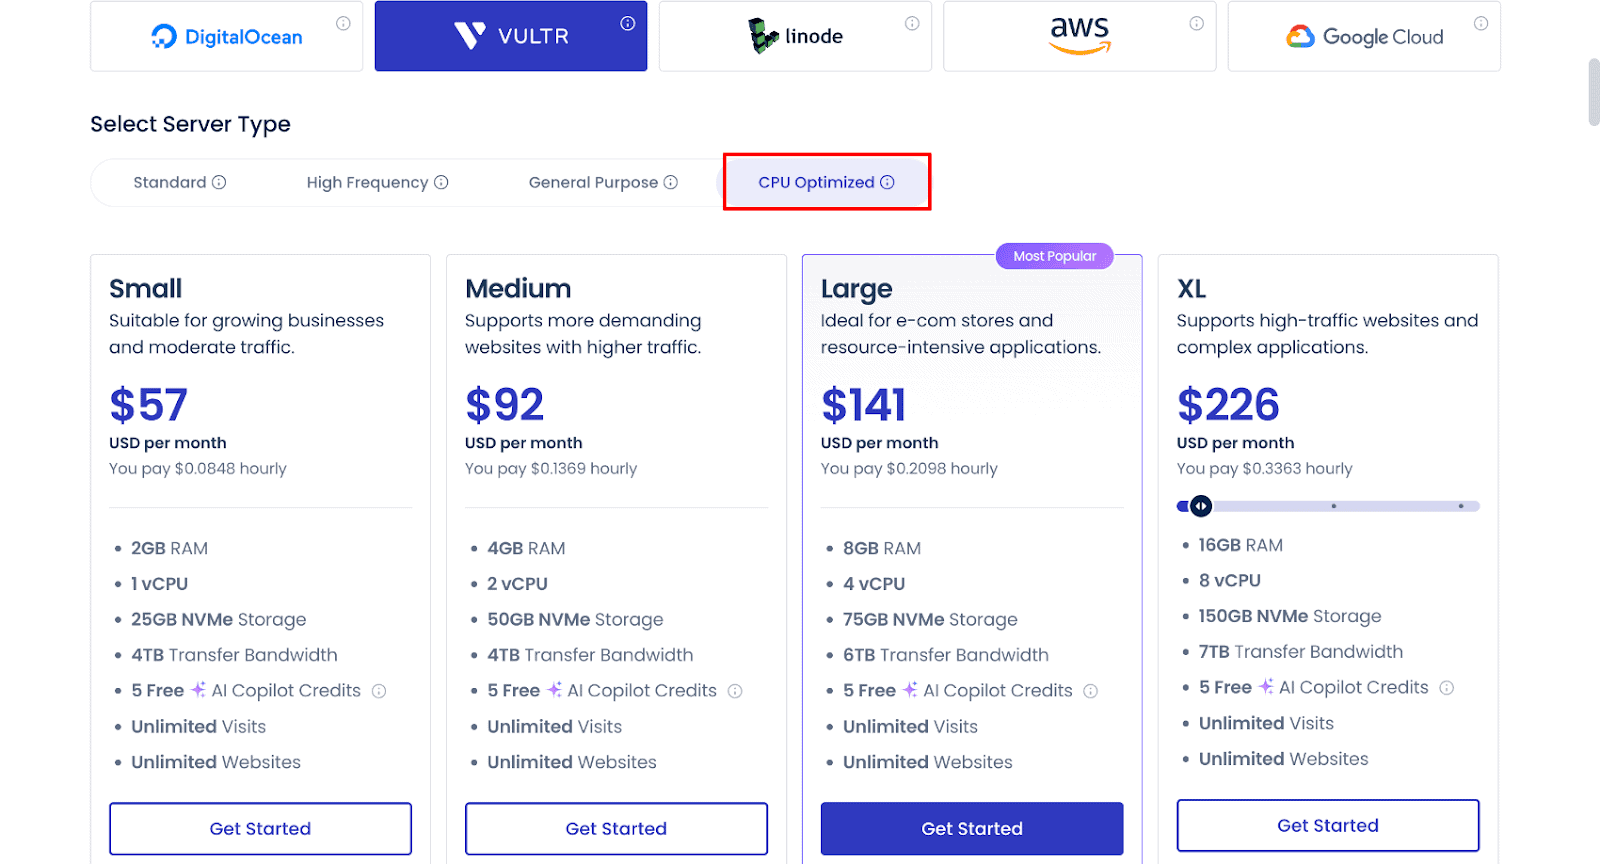Screen dimensions: 1600x864
Task: Click Get Started on Large plan
Action: 972,828
